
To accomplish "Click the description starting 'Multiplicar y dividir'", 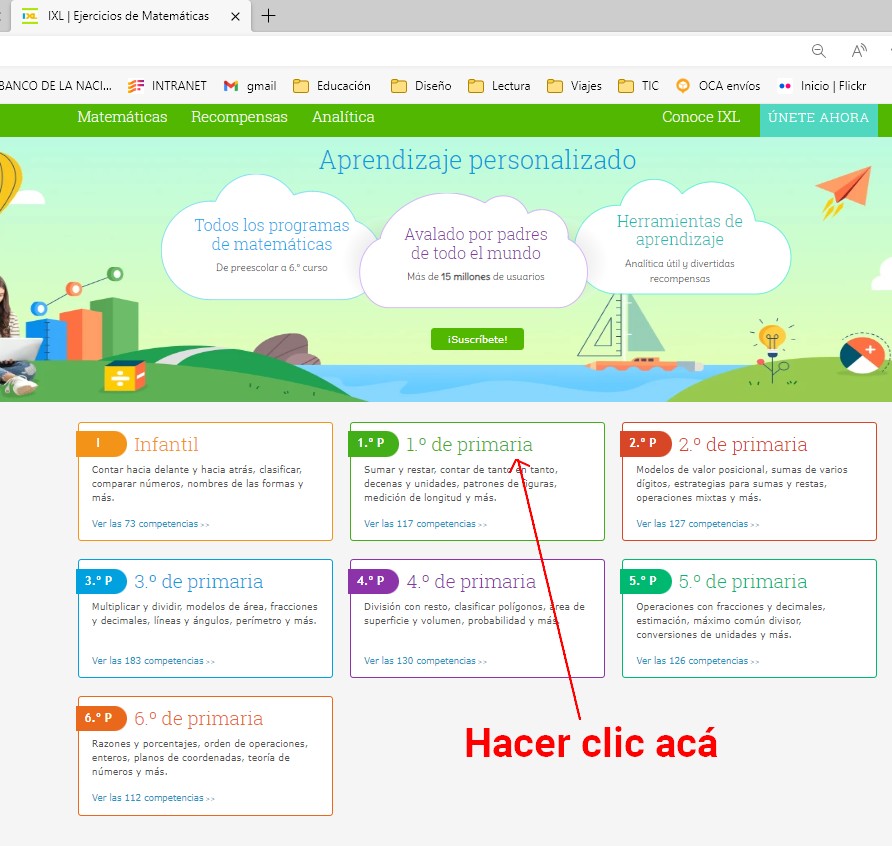I will (205, 614).
